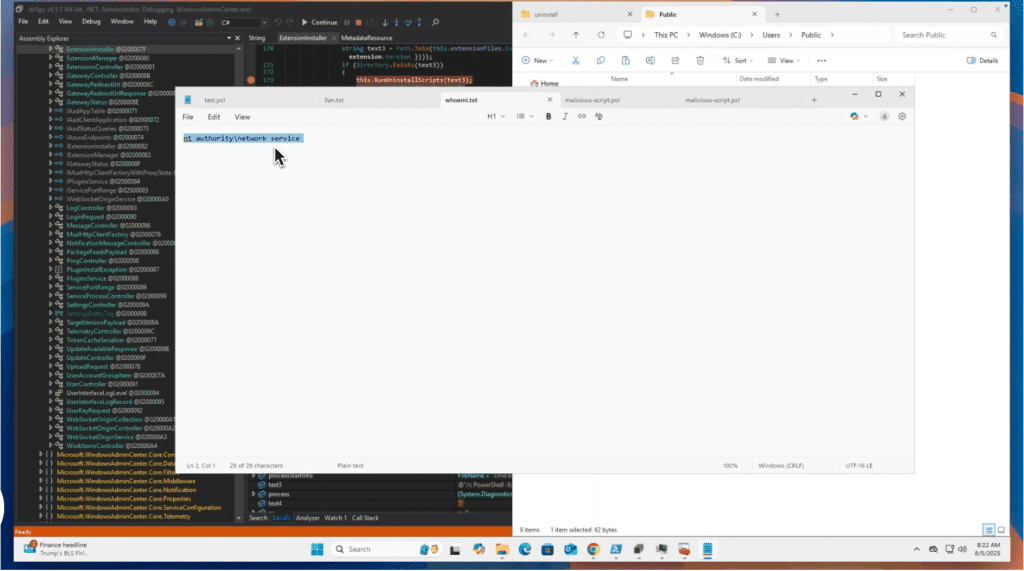Screen dimensions: 1024x571
Task: Open the Watch 1 tab in dnSpy
Action: point(335,518)
